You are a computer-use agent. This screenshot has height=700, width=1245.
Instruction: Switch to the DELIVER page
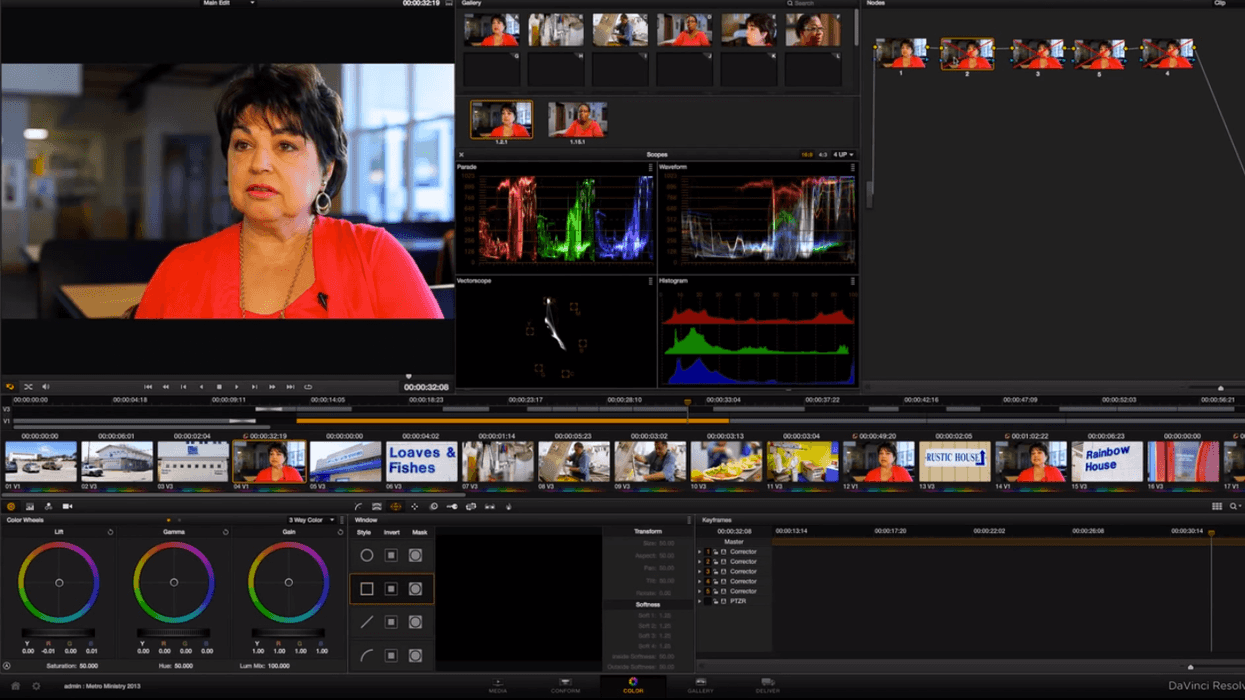(768, 686)
